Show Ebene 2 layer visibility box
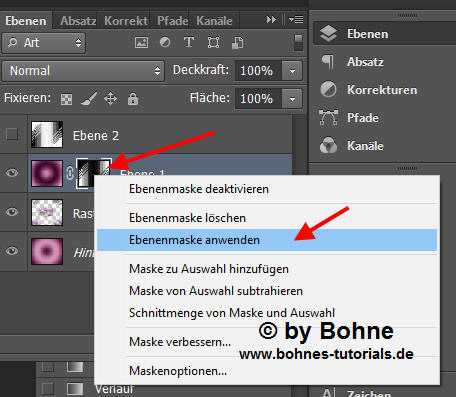 coord(12,134)
